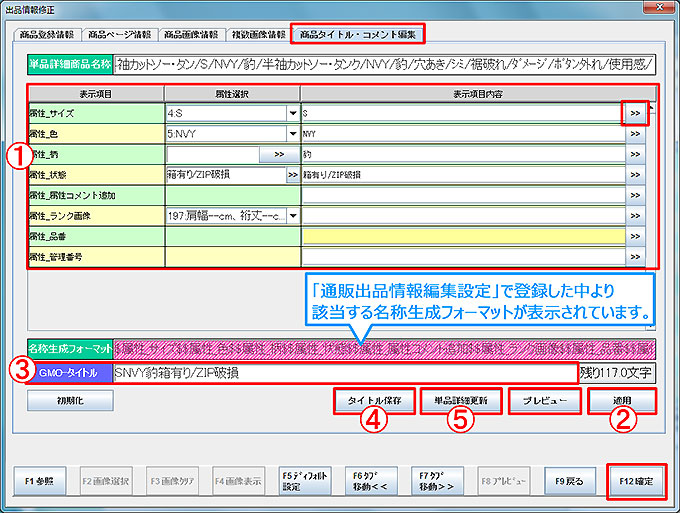Click the >> button at end of 属性_管理番号 row

point(635,257)
